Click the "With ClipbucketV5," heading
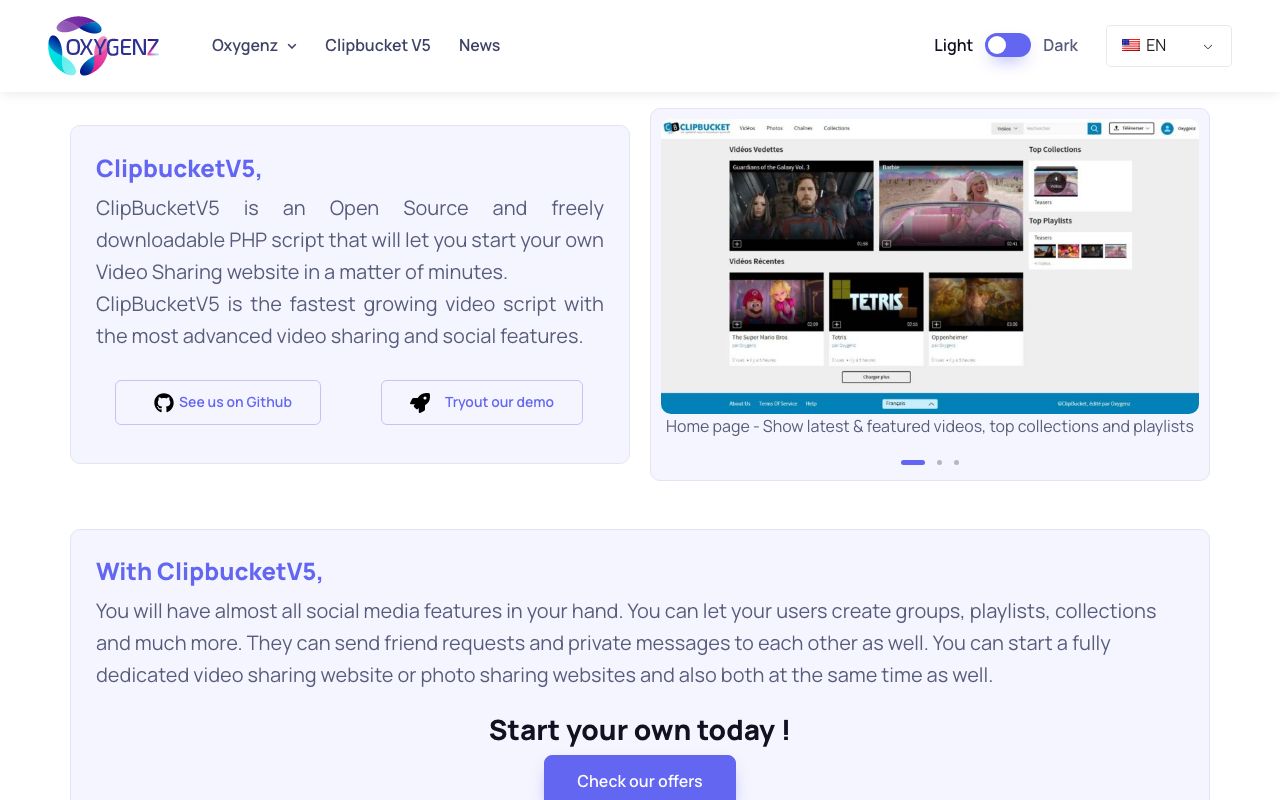This screenshot has width=1280, height=800. click(209, 572)
